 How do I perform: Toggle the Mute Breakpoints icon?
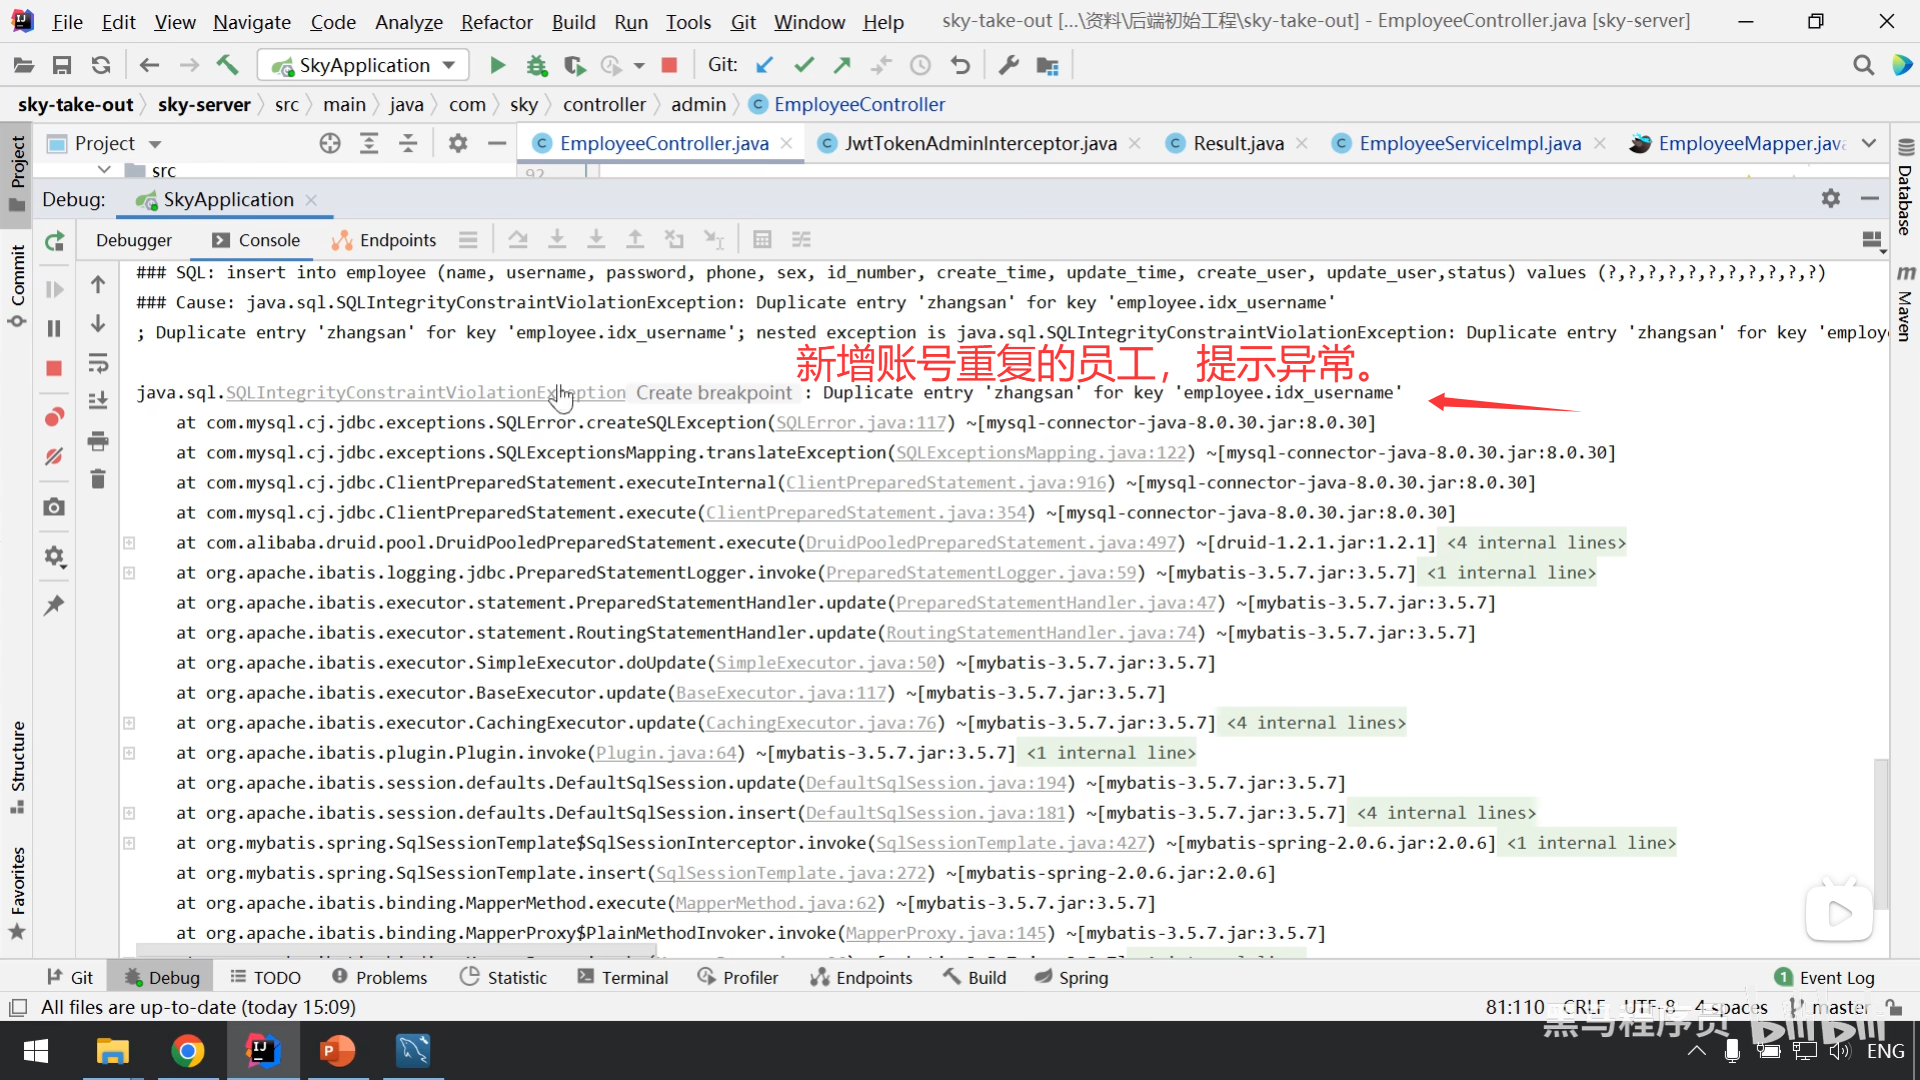pos(55,456)
